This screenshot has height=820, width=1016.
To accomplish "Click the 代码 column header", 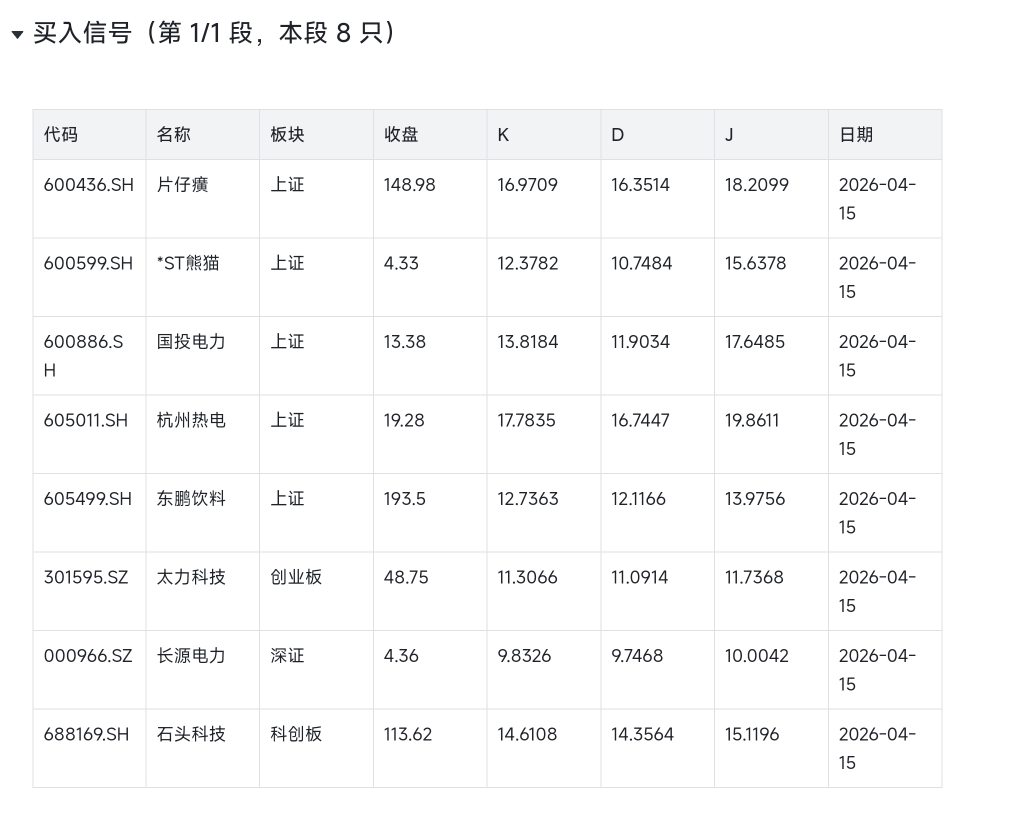I will point(61,134).
